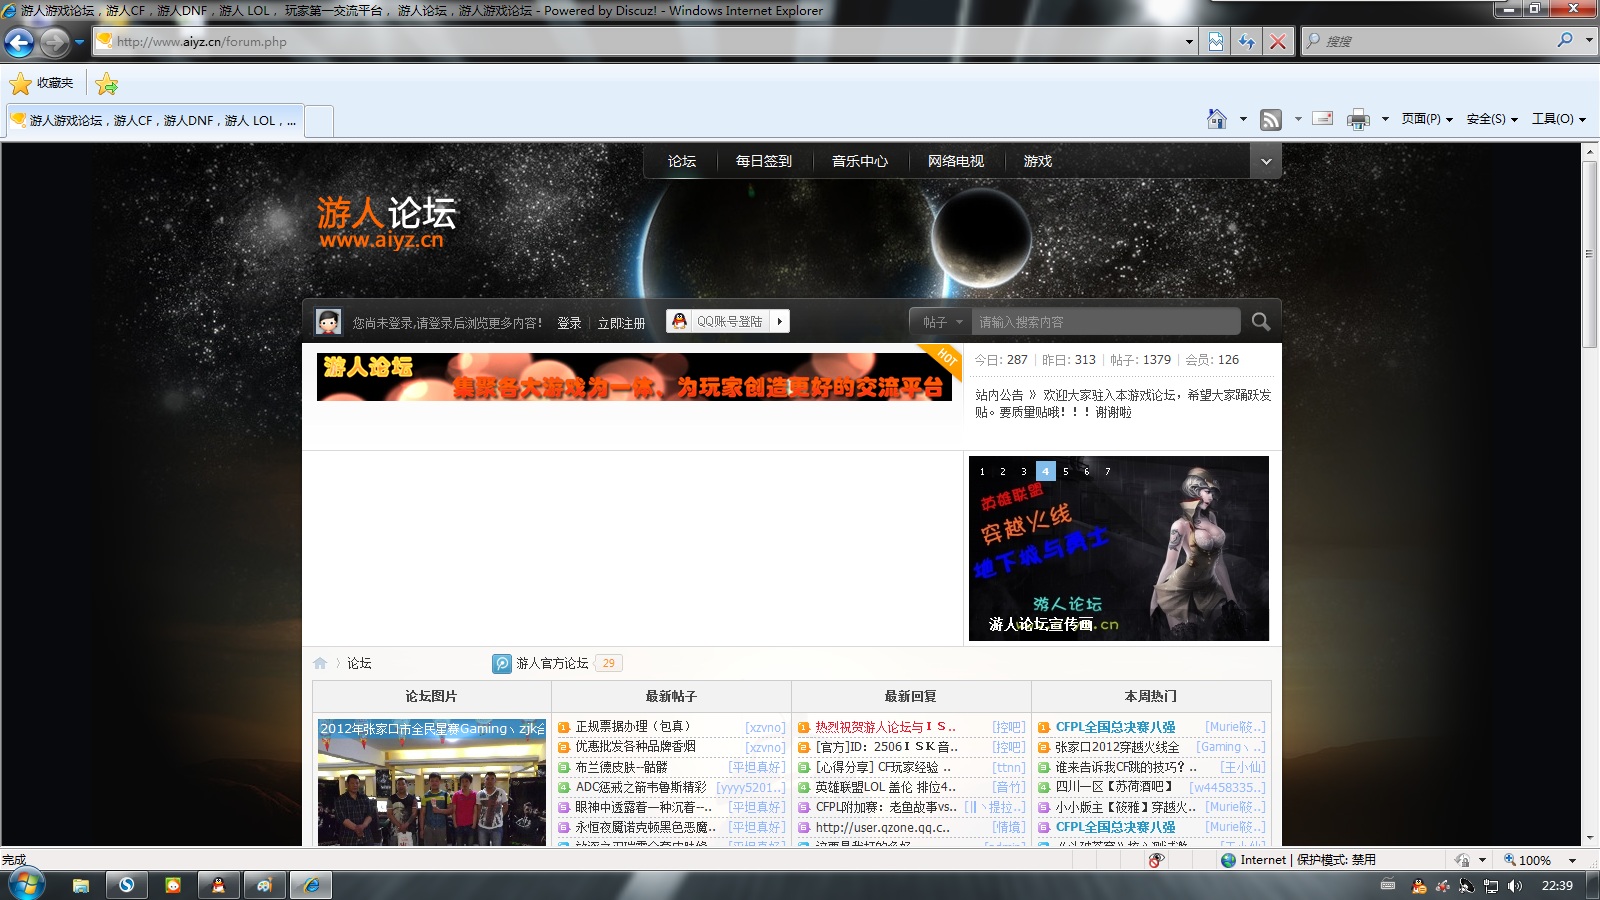Select 音乐中心 navigation tab
Viewport: 1600px width, 900px height.
[x=860, y=161]
